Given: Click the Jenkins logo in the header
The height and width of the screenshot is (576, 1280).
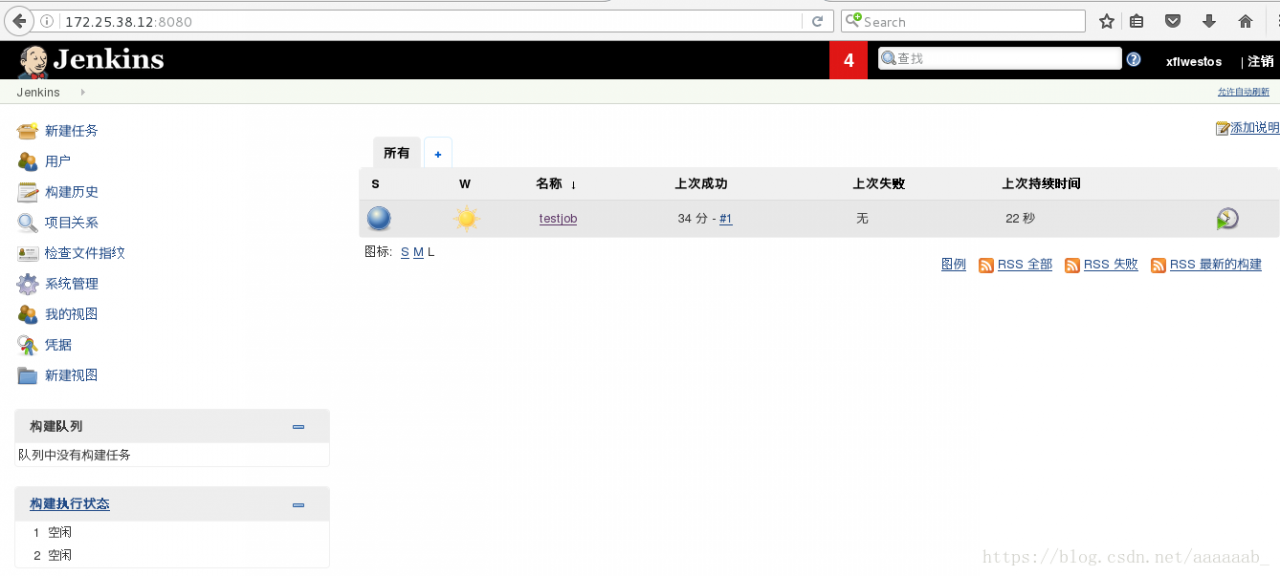Looking at the screenshot, I should (90, 60).
